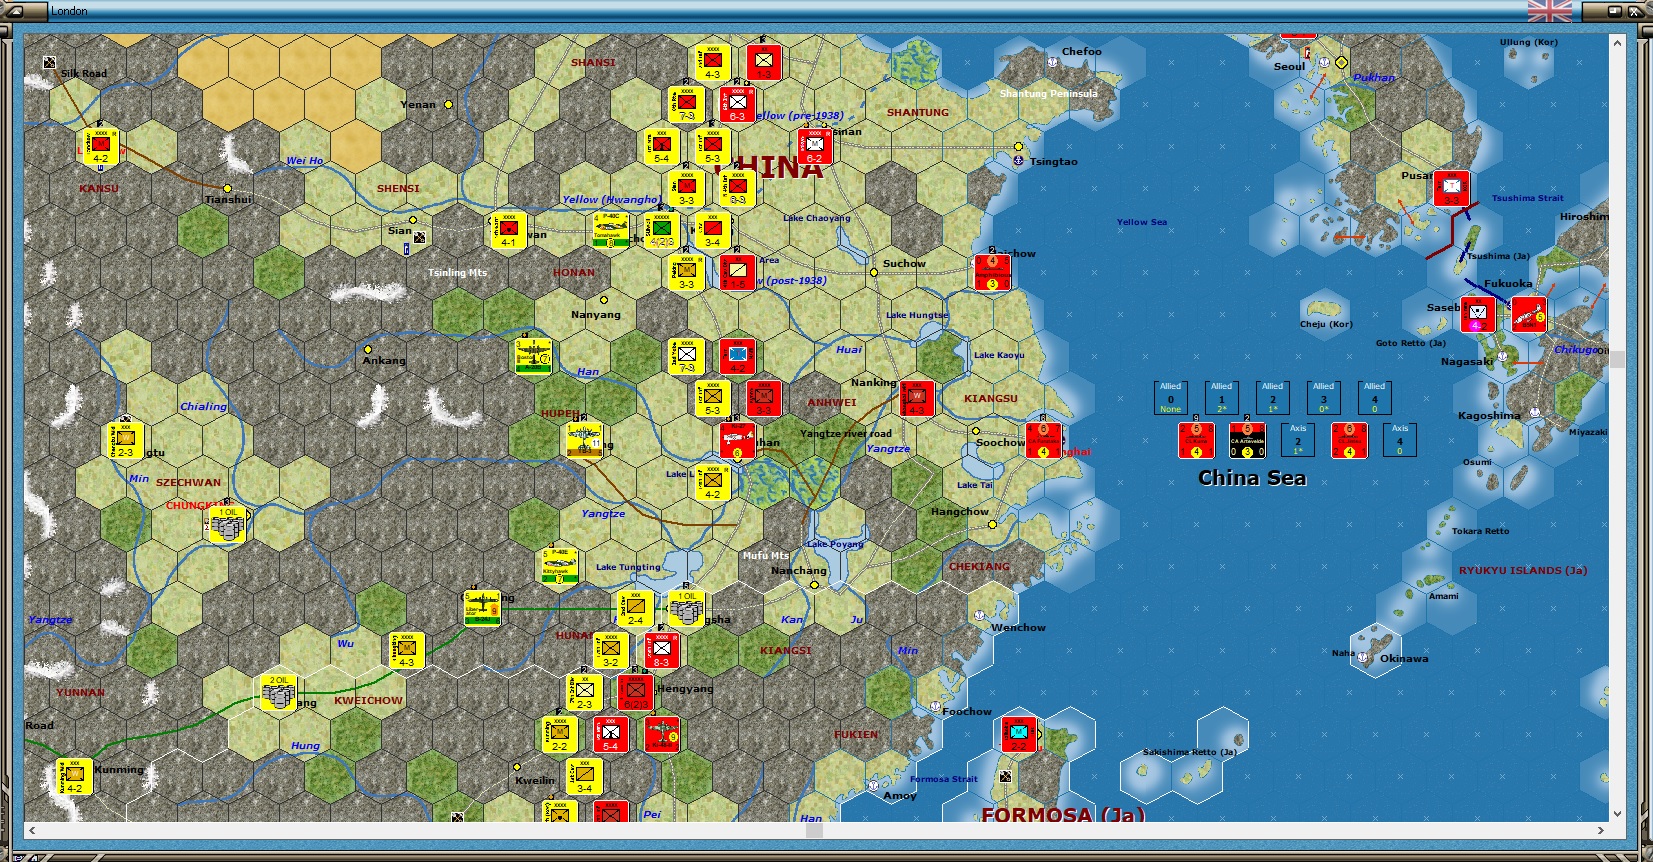Select the 1 OIL counter at Changsha
The image size is (1653, 862).
click(x=687, y=608)
